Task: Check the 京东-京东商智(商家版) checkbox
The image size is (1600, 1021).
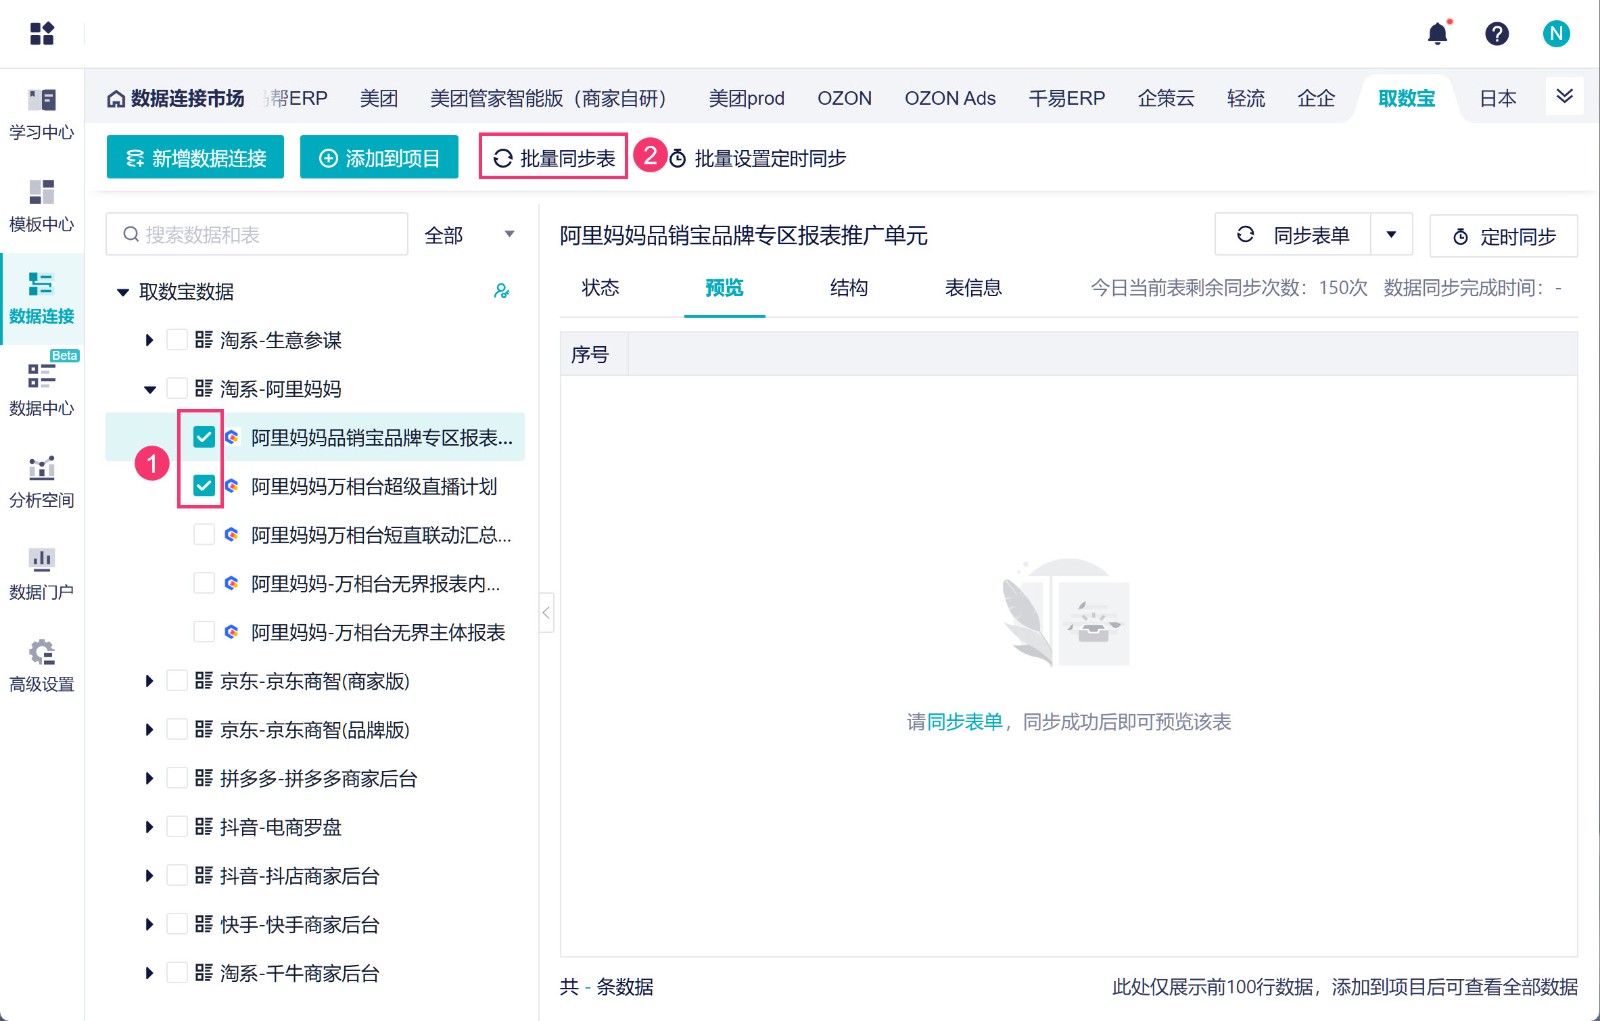Action: point(177,681)
